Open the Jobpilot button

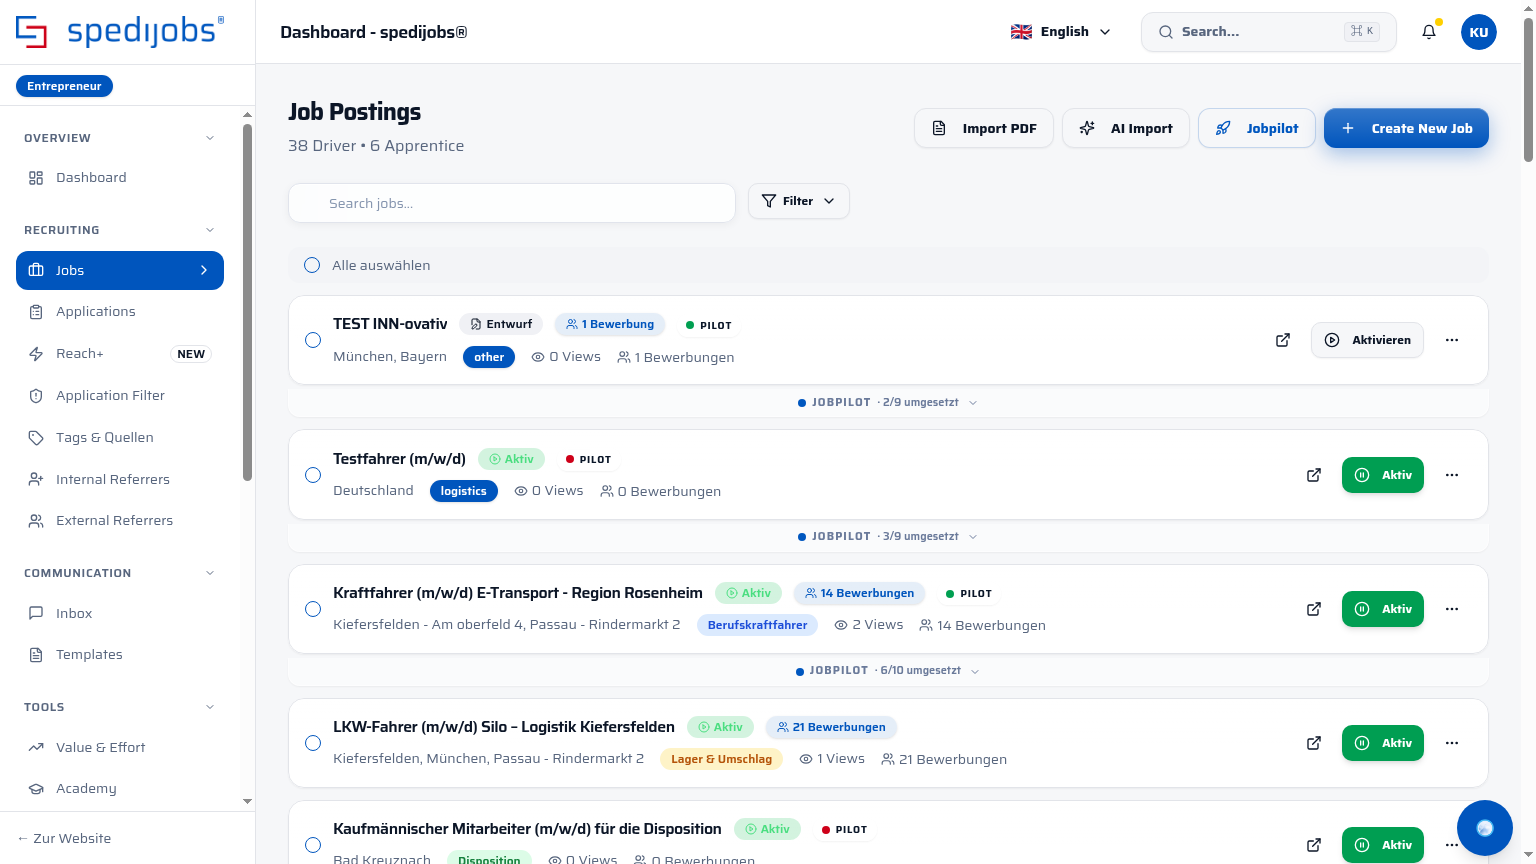click(1257, 128)
